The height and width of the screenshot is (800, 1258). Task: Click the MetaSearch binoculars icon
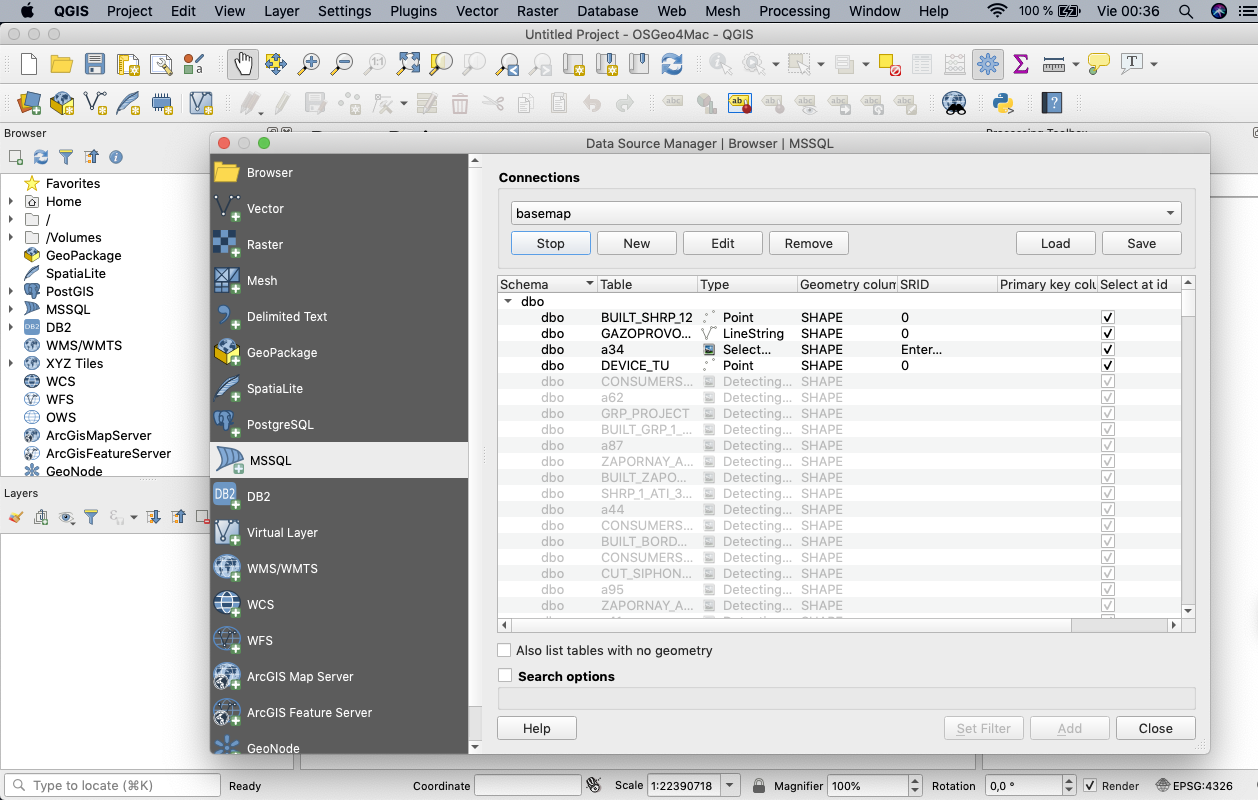(955, 102)
